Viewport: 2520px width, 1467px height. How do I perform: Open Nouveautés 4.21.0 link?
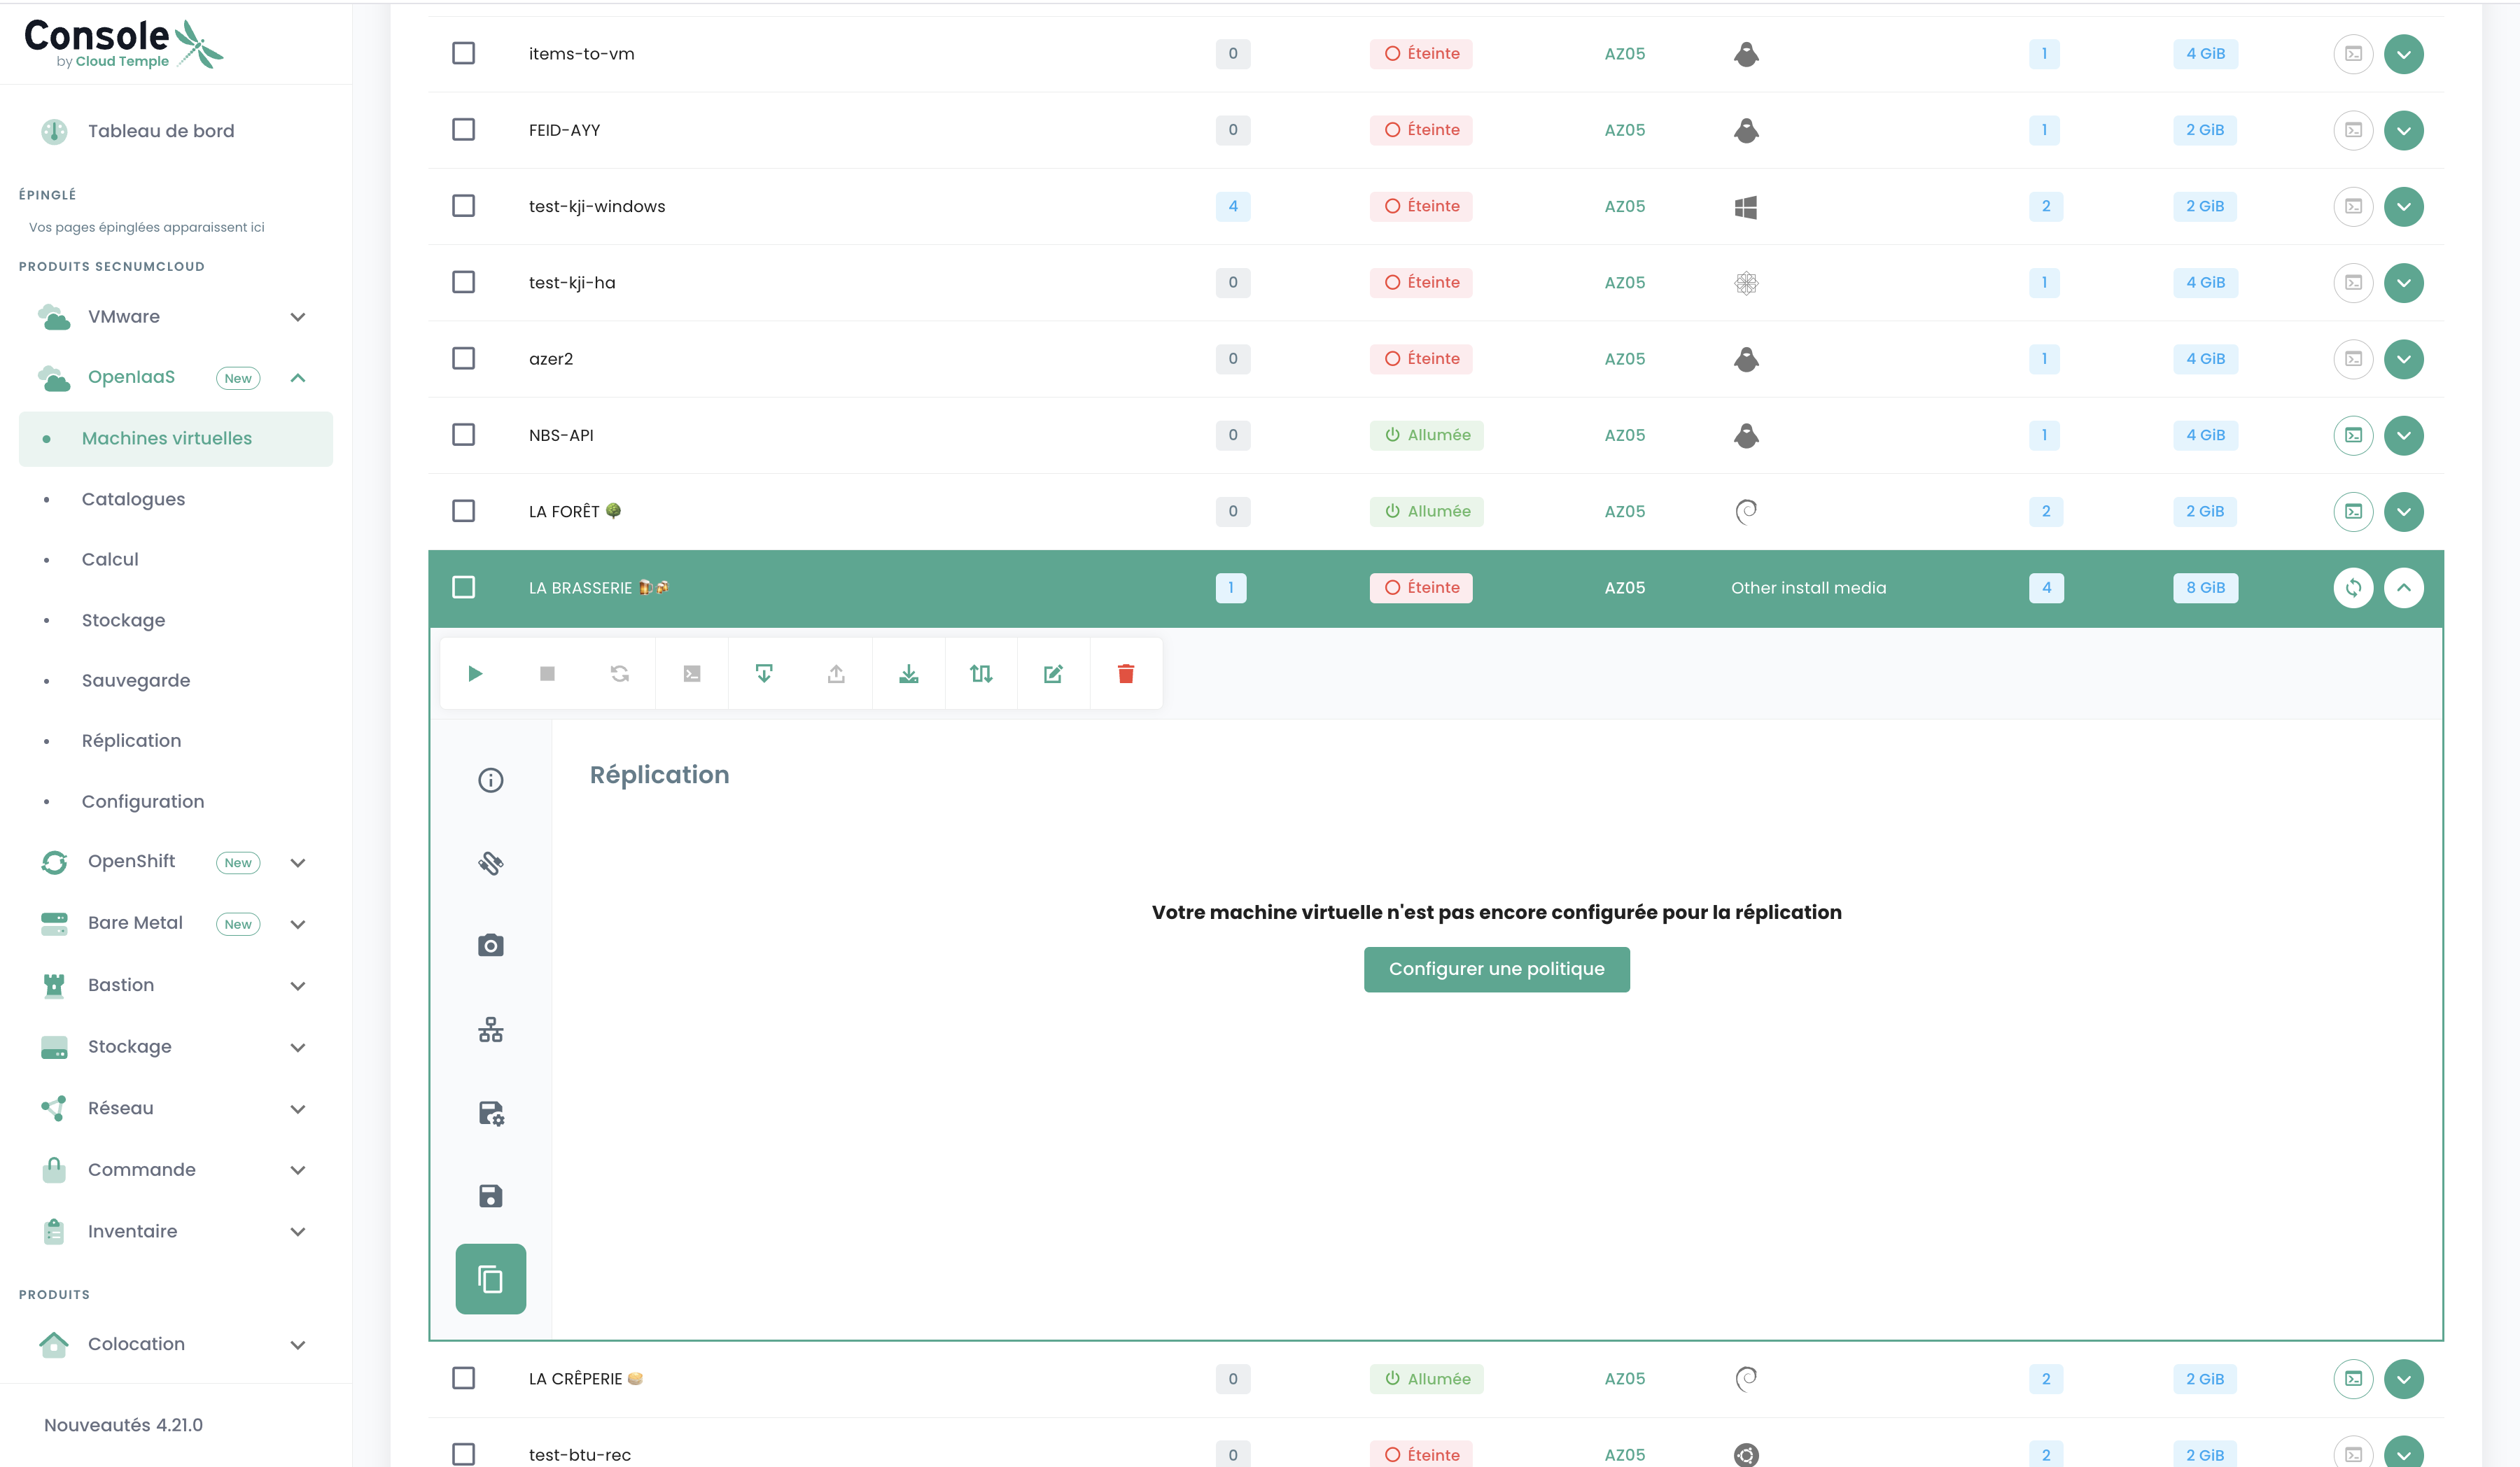pos(123,1425)
